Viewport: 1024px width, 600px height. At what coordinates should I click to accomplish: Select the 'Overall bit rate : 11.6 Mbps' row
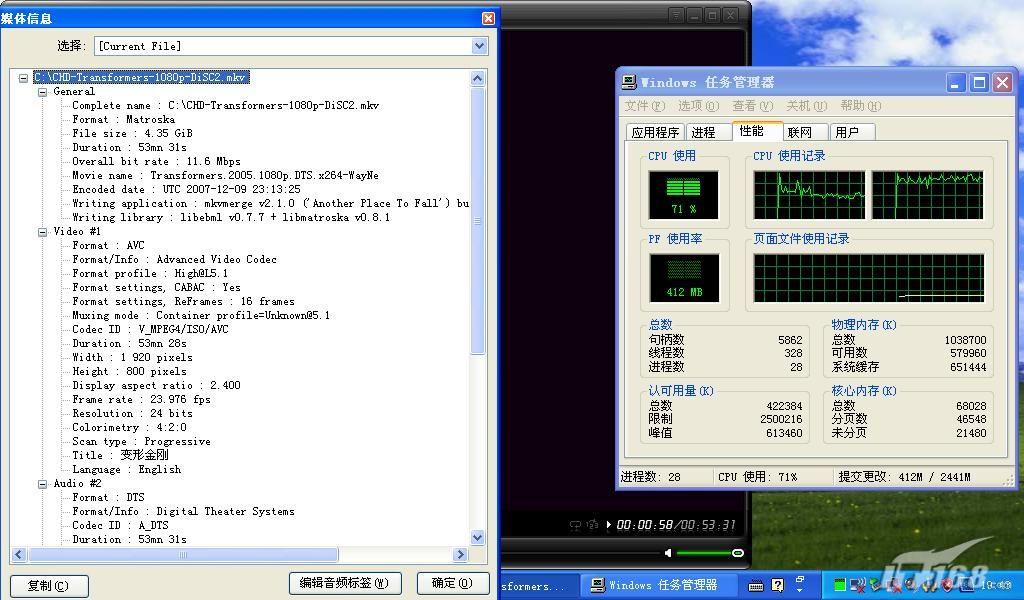tap(156, 162)
